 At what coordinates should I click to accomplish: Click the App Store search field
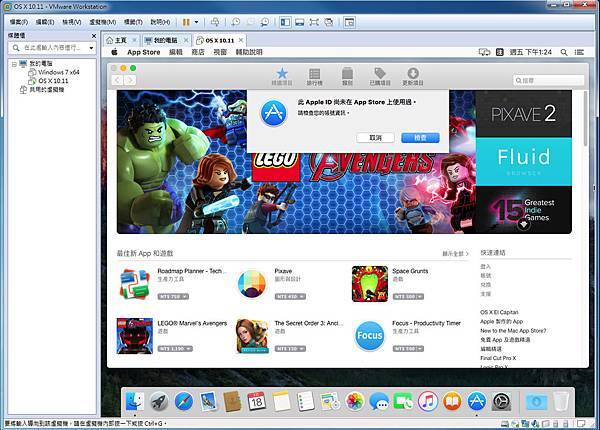tap(548, 80)
